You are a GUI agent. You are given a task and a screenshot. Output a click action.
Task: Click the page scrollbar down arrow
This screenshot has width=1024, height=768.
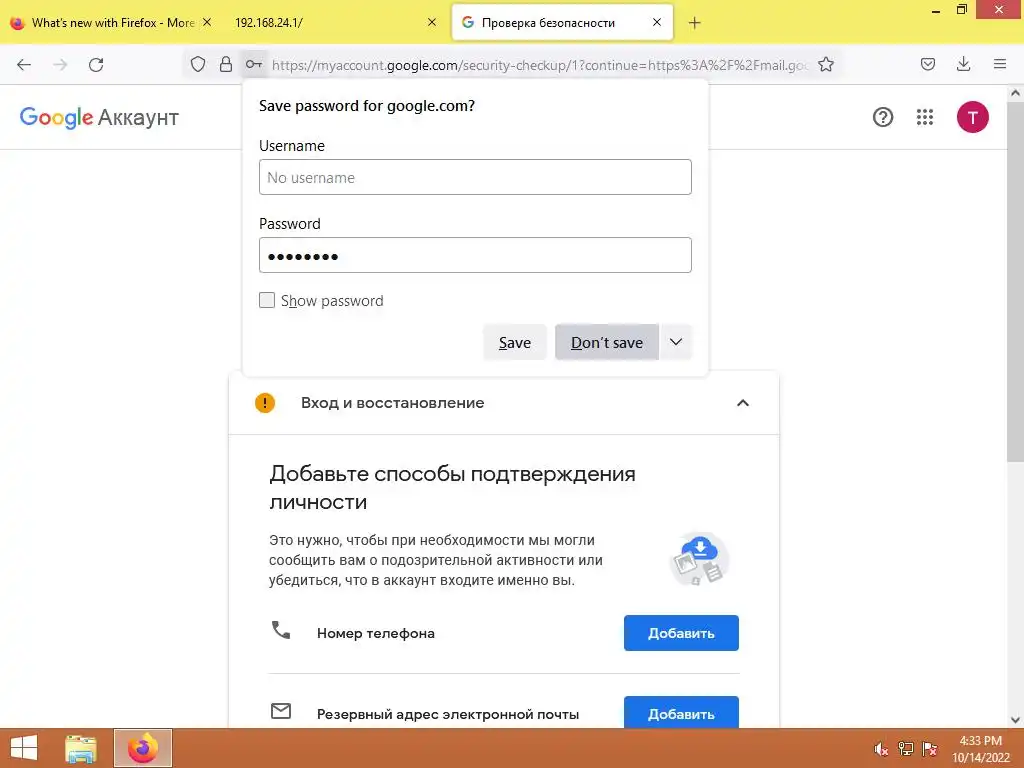tap(1016, 720)
